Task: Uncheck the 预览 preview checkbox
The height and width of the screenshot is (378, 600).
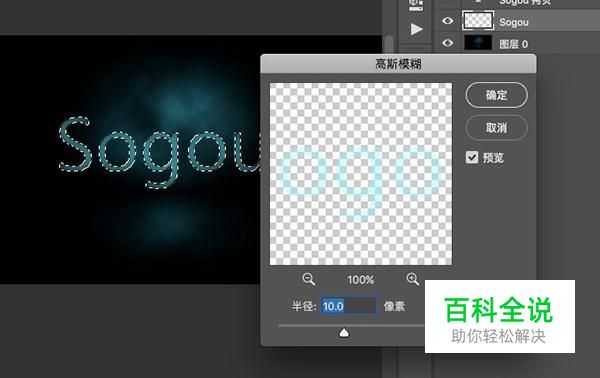Action: [x=472, y=157]
